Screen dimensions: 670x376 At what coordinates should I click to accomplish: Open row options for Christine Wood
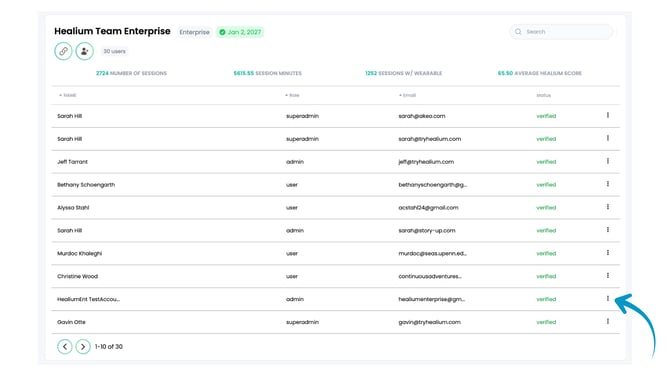[608, 276]
